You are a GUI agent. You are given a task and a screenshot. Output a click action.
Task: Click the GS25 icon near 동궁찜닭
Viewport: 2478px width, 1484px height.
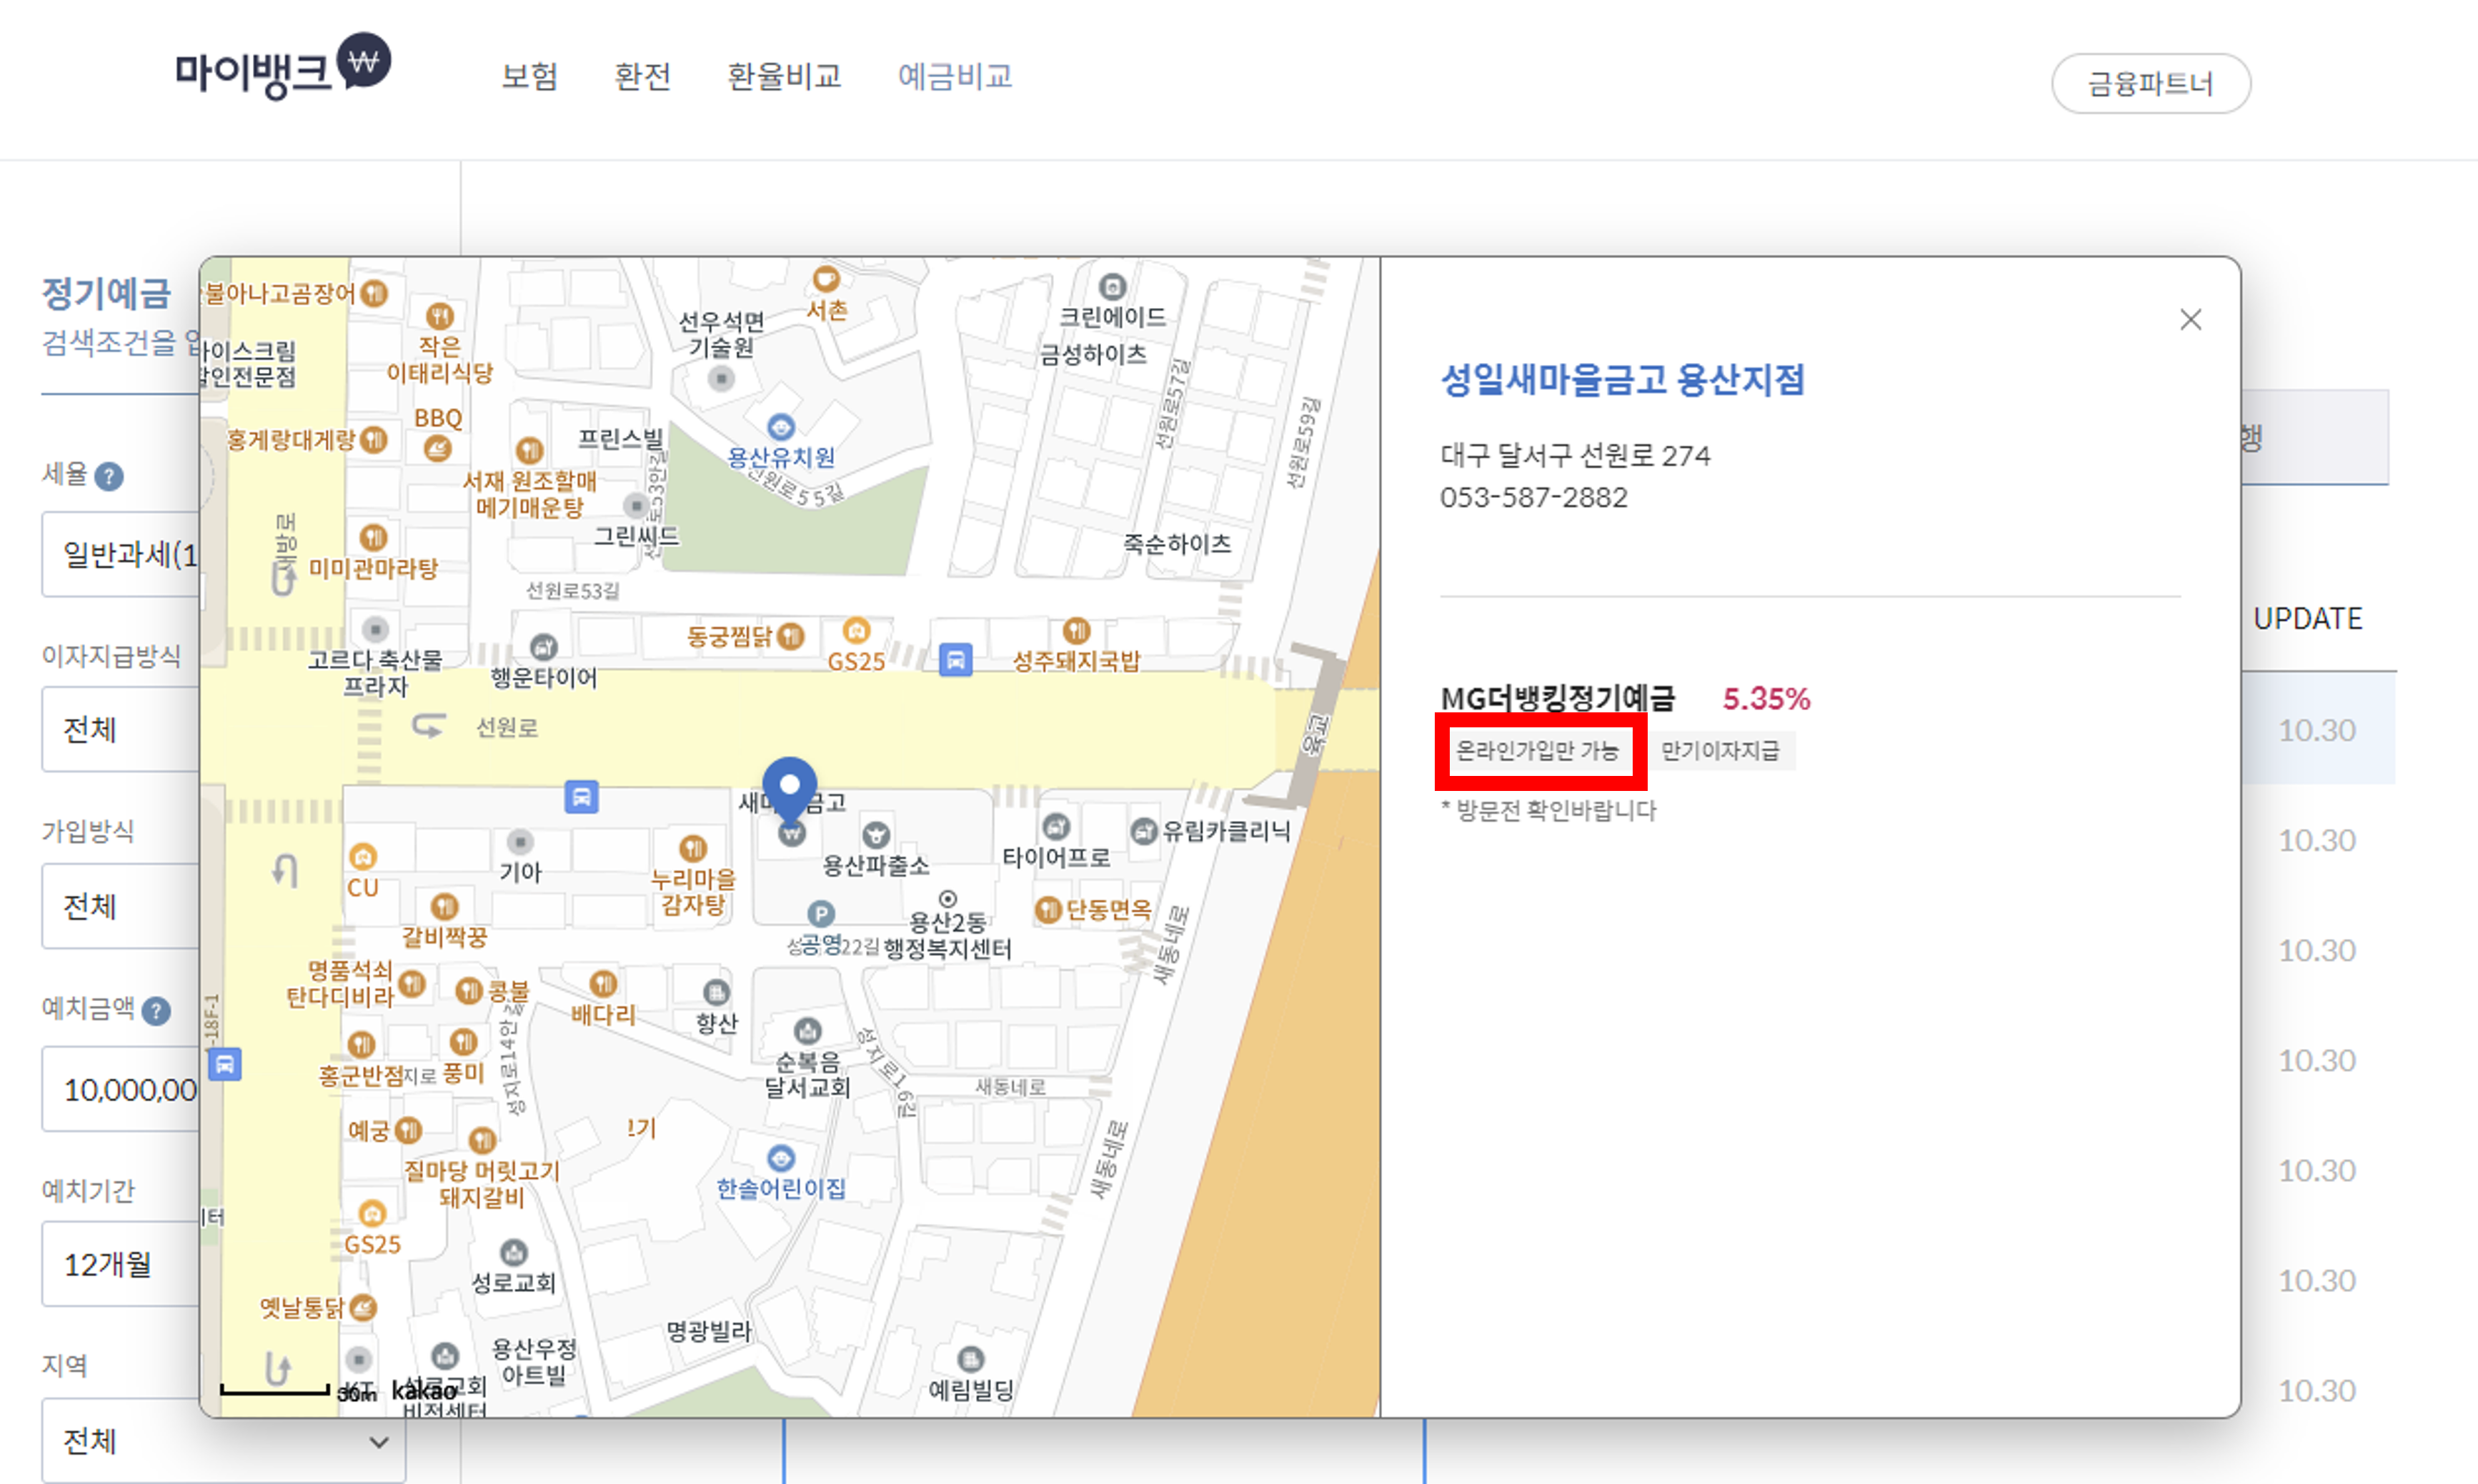pos(856,631)
